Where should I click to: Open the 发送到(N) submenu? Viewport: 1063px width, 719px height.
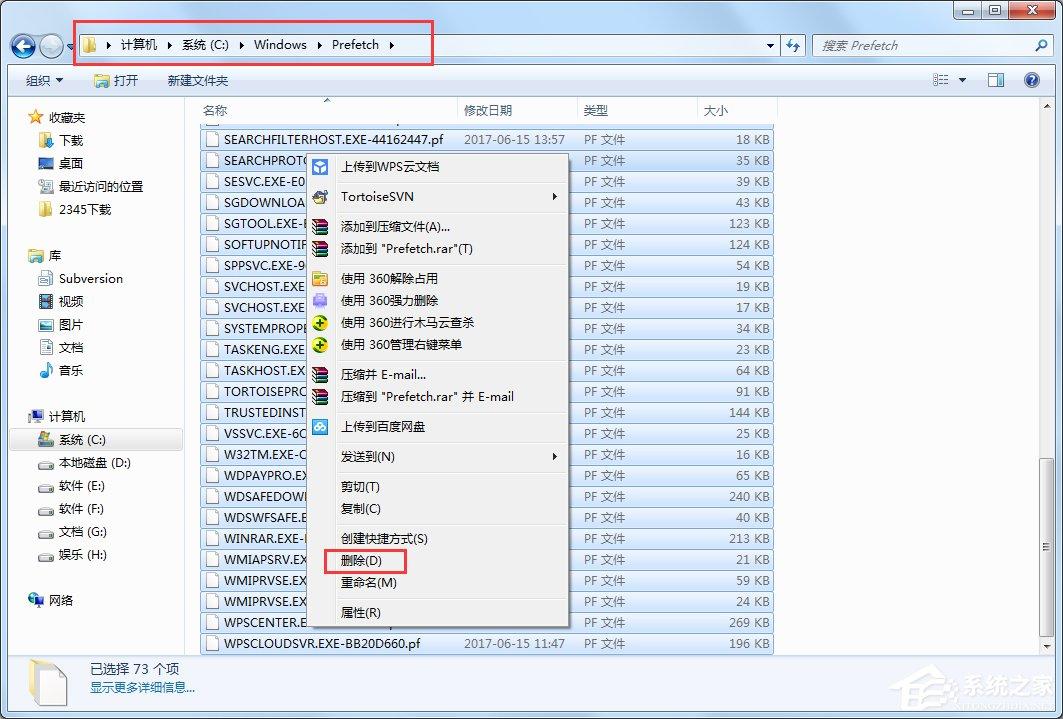[439, 457]
